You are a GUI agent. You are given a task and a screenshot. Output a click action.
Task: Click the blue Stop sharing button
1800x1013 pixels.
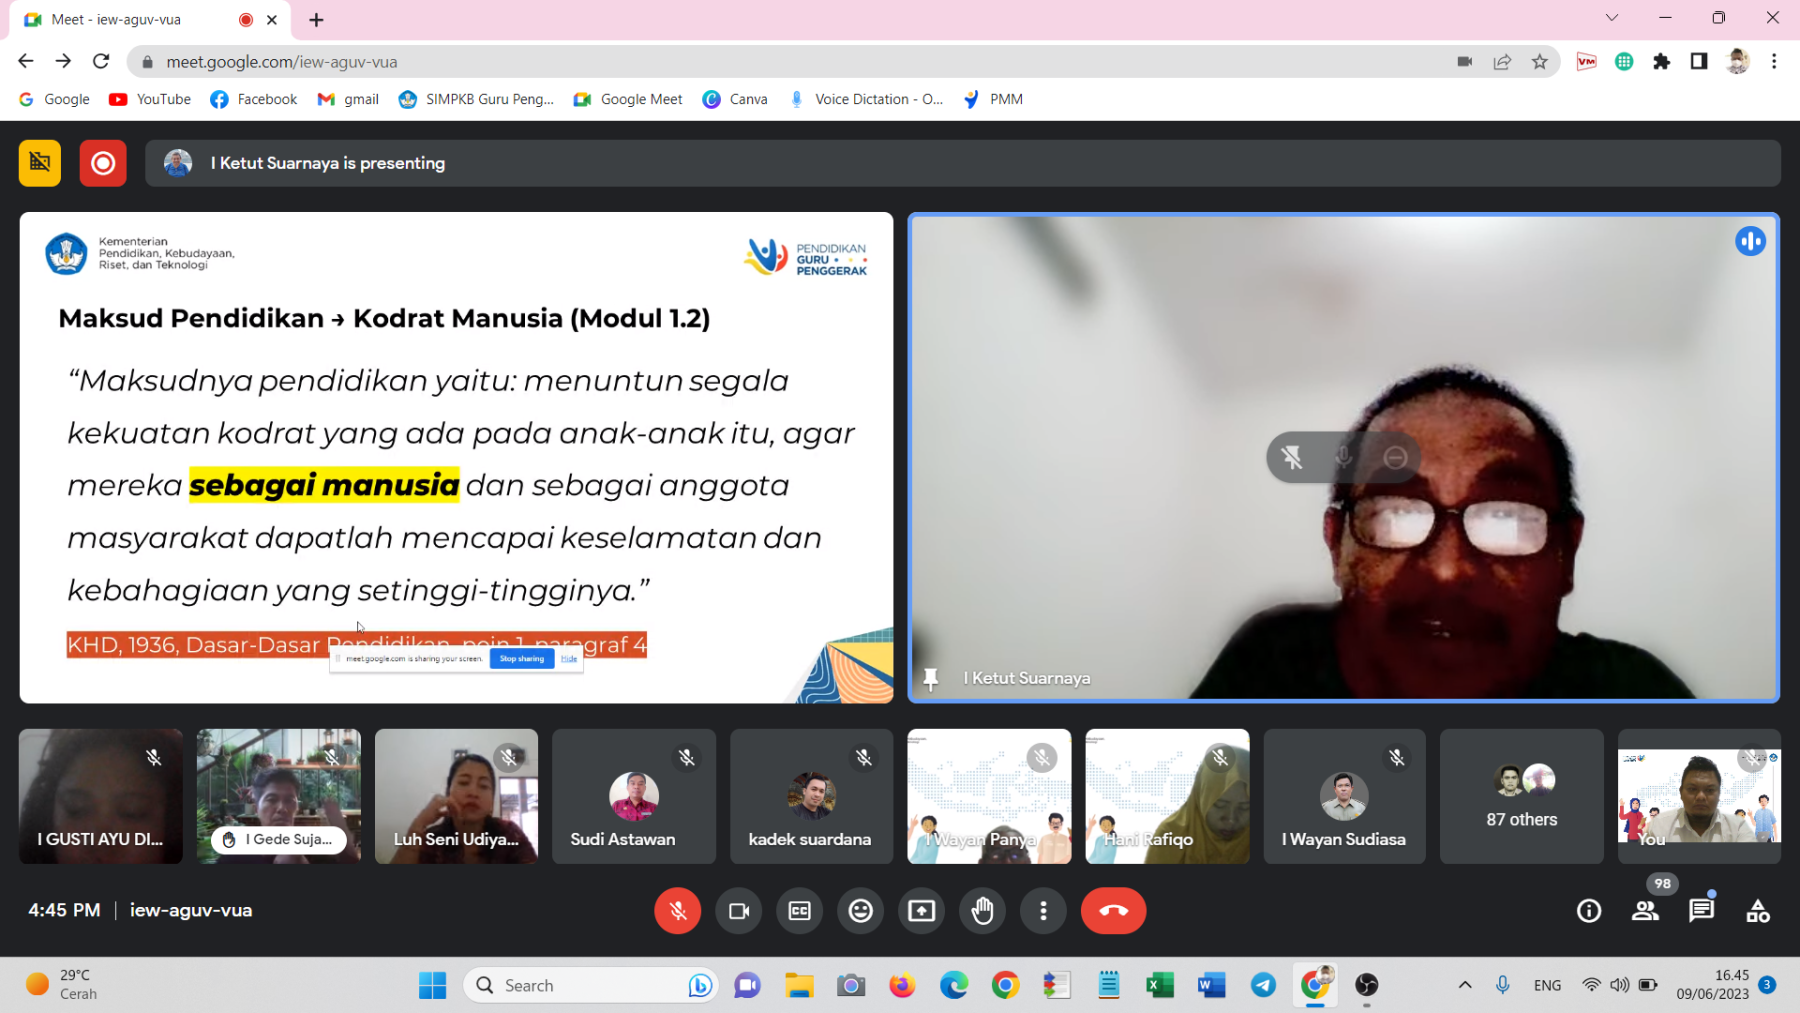pyautogui.click(x=522, y=658)
